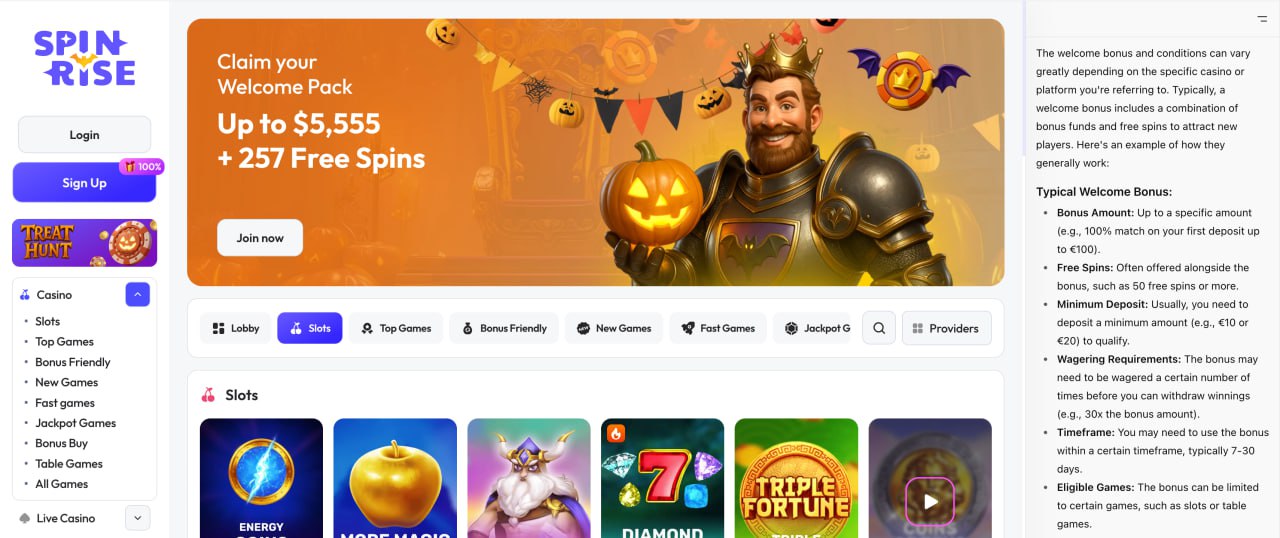The image size is (1280, 538).
Task: Click the Login button
Action: pyautogui.click(x=84, y=135)
